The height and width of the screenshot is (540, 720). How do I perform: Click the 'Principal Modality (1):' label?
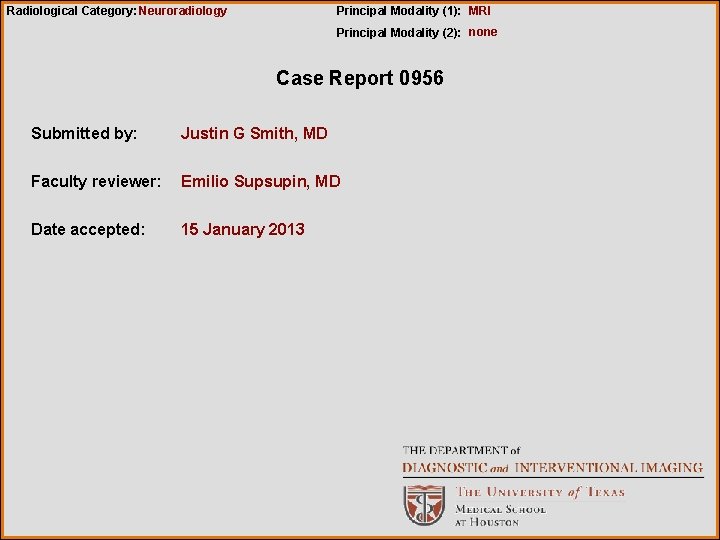pos(398,11)
